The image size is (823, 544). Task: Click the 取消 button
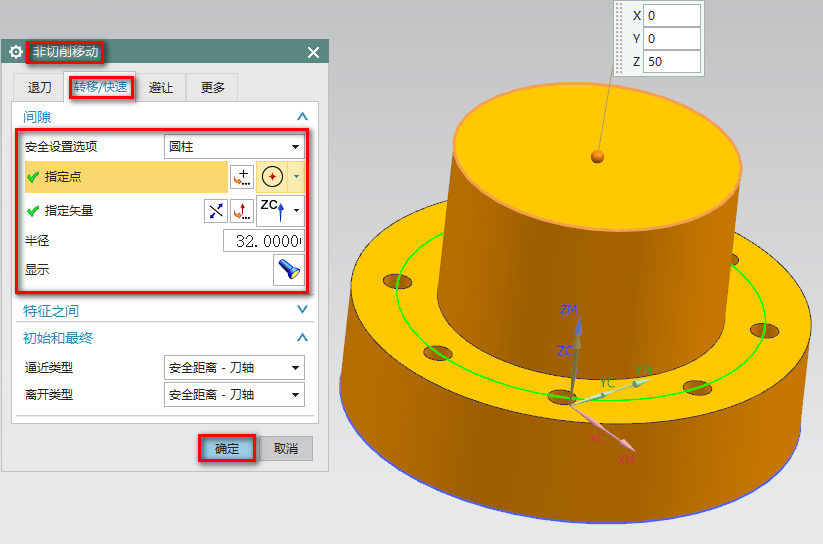(286, 449)
